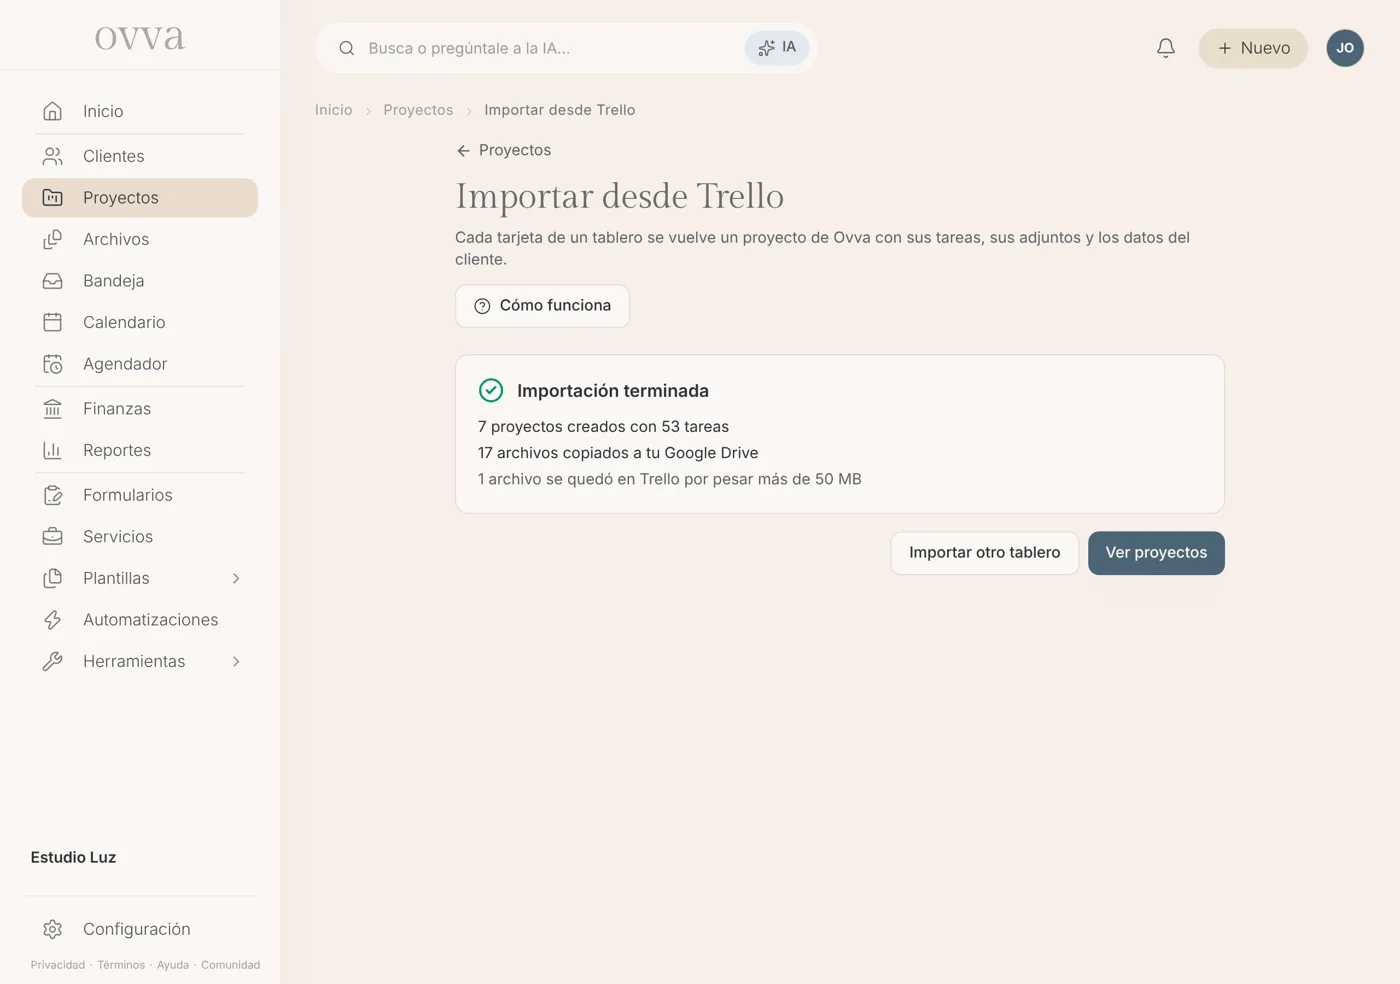Select the Archivos files icon

tap(53, 239)
